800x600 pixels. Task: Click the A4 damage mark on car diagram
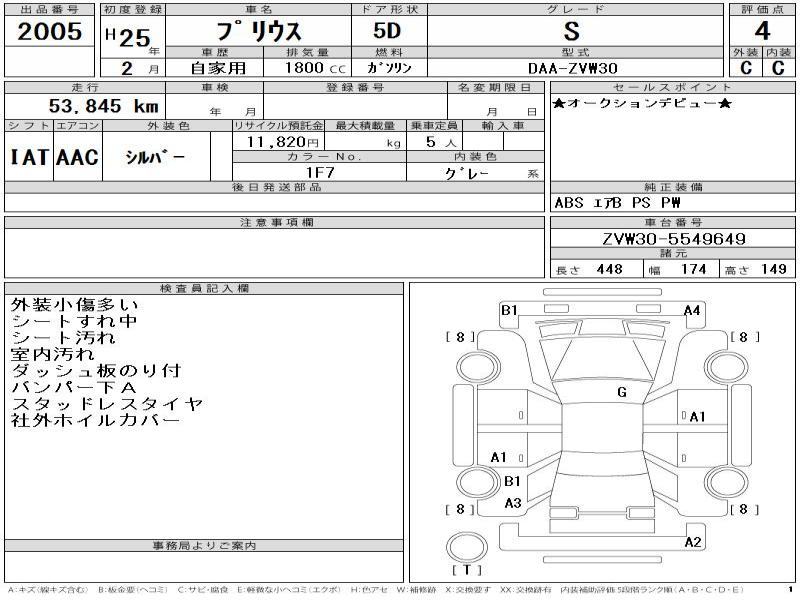(x=692, y=310)
